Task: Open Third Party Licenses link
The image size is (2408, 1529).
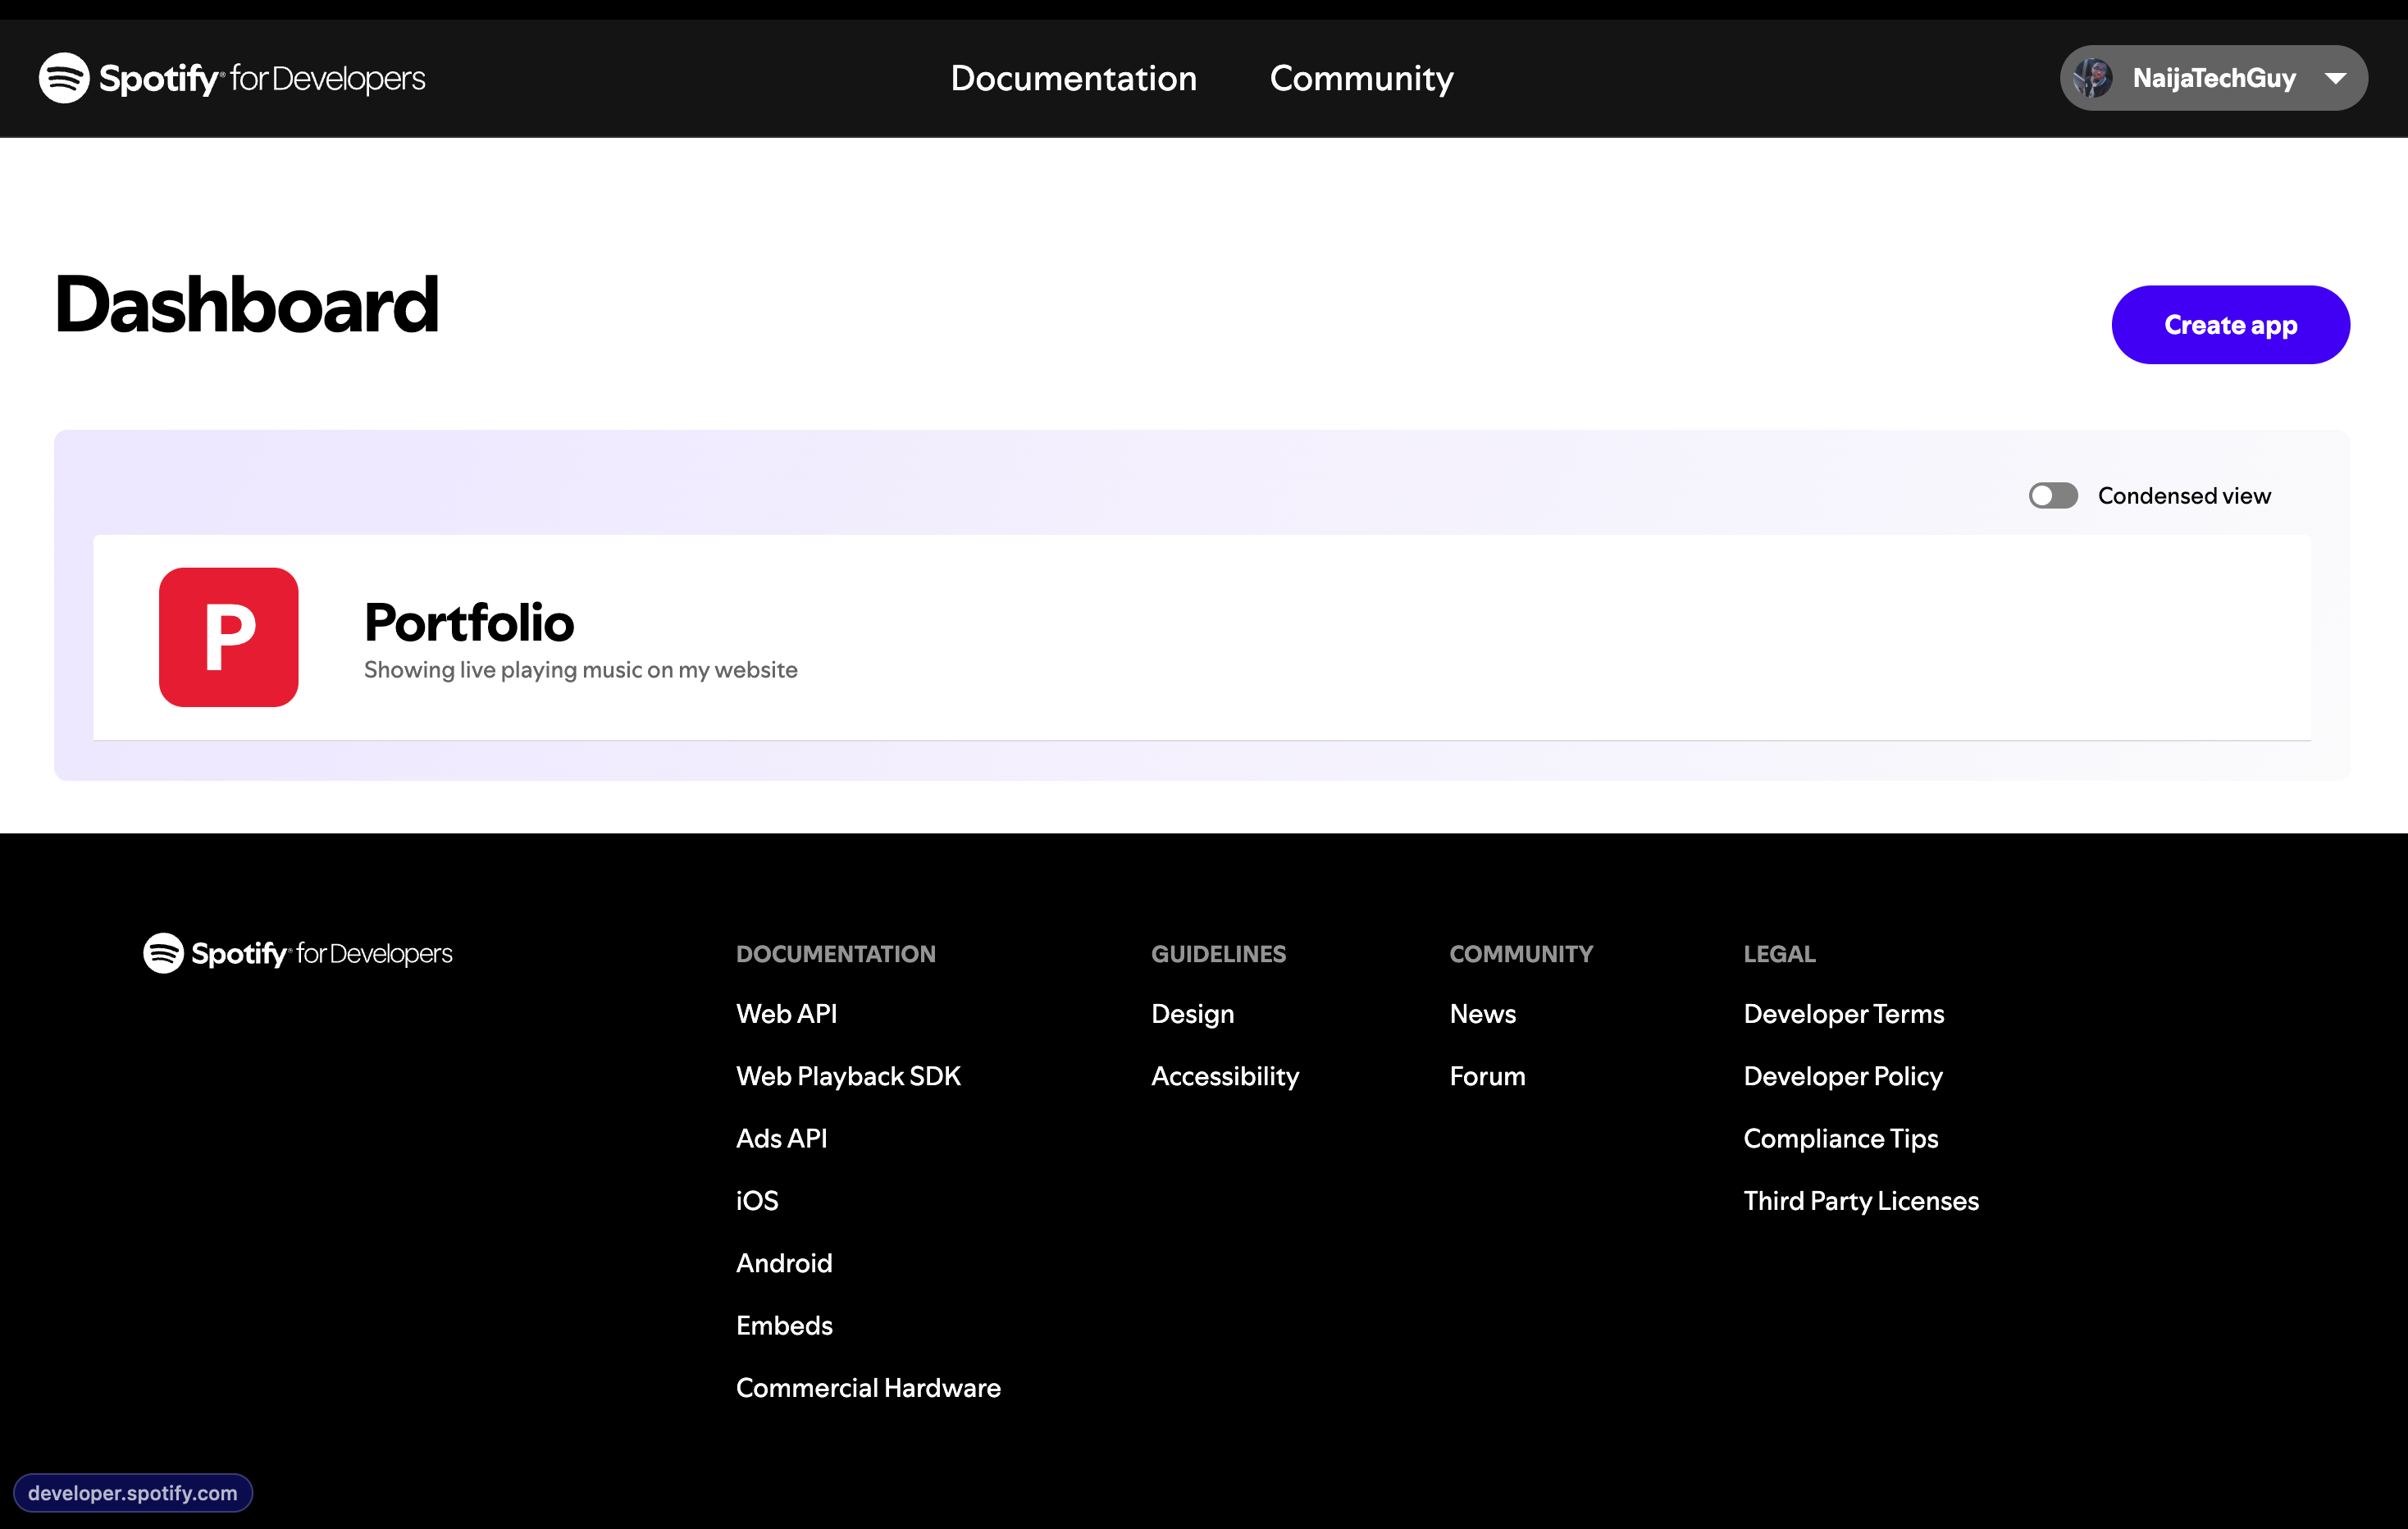Action: pyautogui.click(x=1860, y=1201)
